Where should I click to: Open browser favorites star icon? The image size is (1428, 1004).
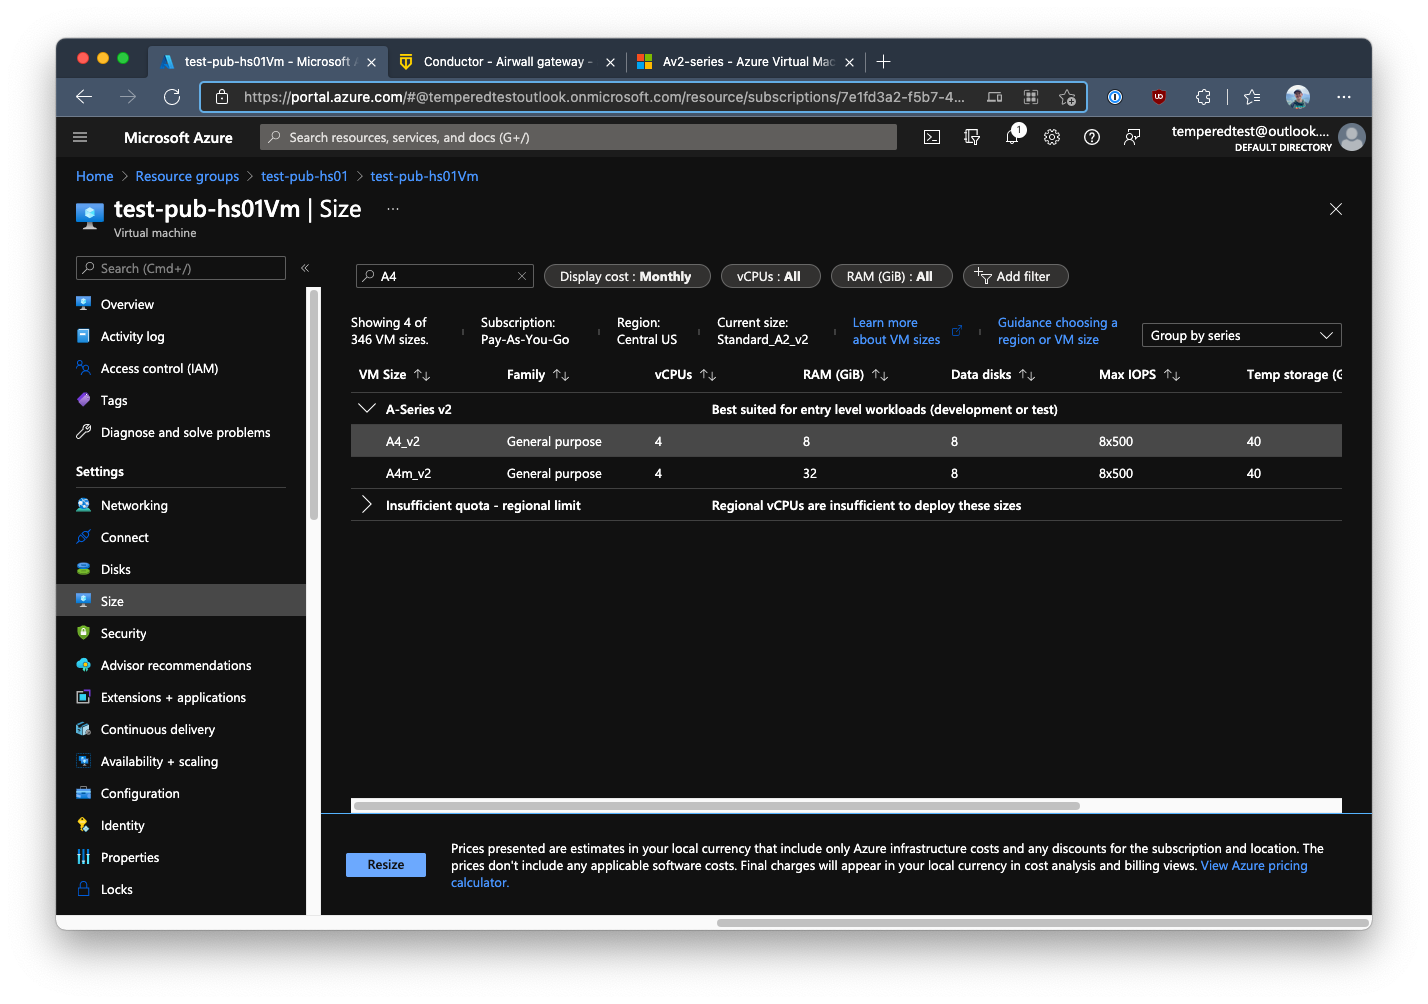1252,97
